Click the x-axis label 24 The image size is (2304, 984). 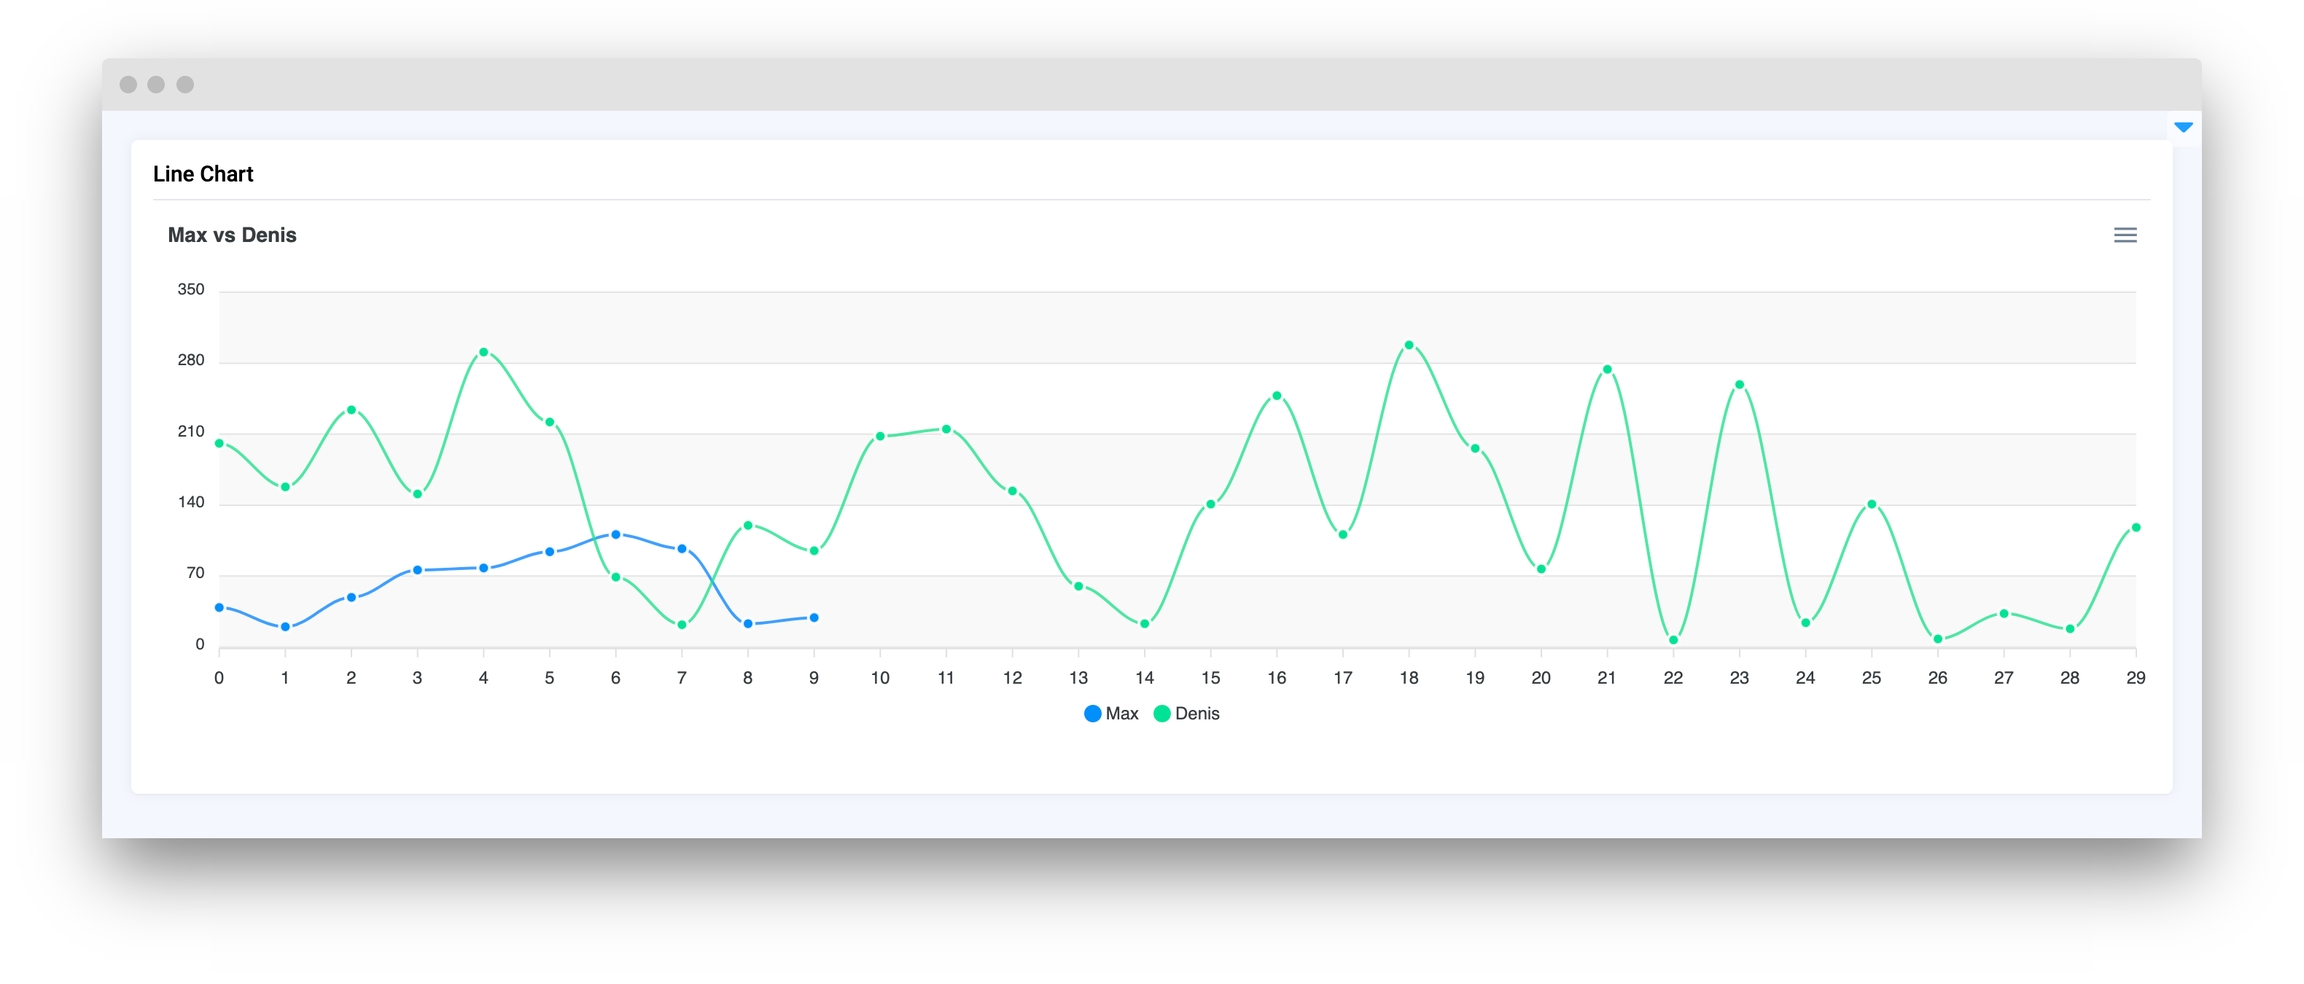1806,678
